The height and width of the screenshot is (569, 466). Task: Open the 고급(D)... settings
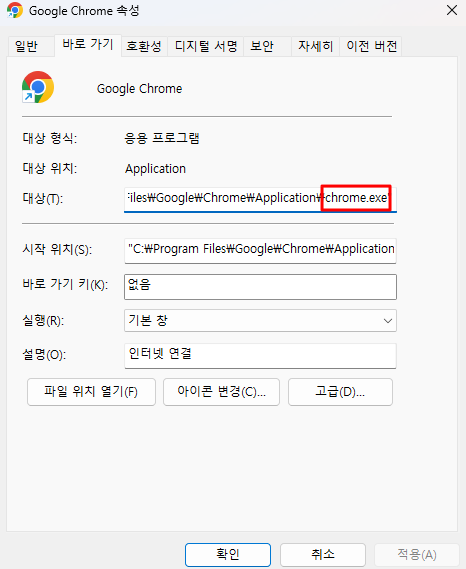pos(340,392)
